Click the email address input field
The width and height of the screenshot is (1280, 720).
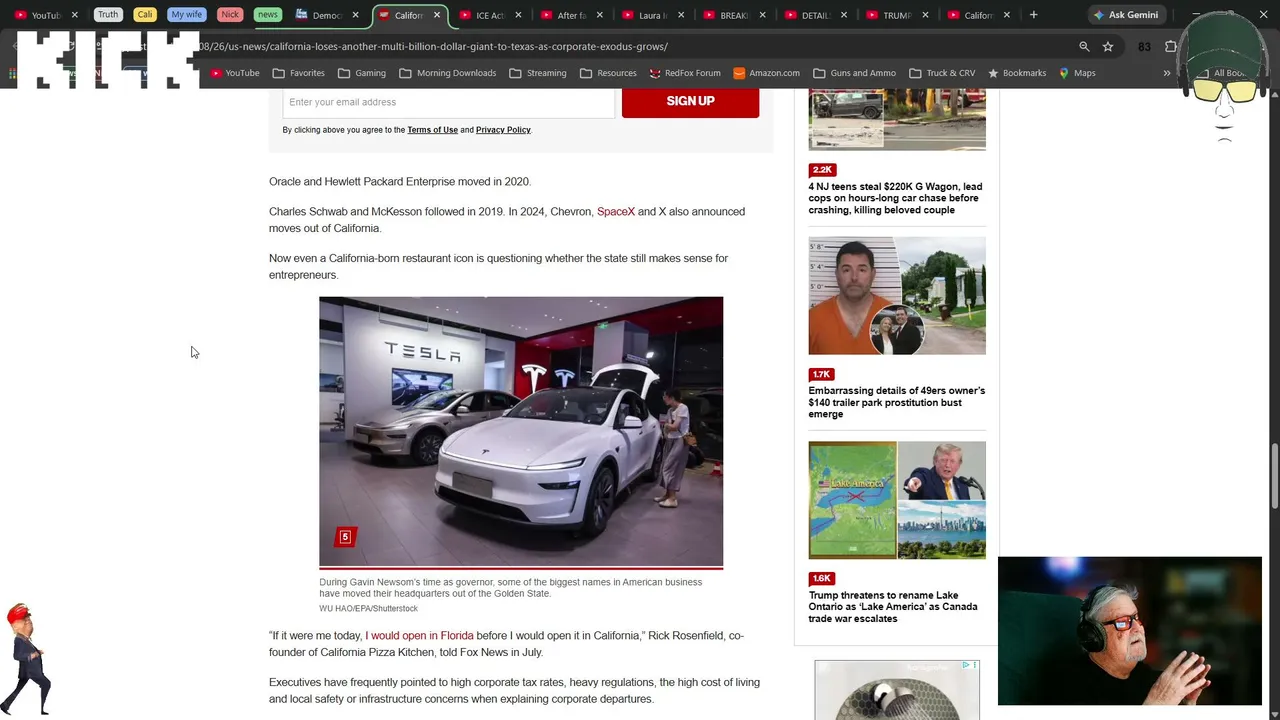tap(449, 102)
